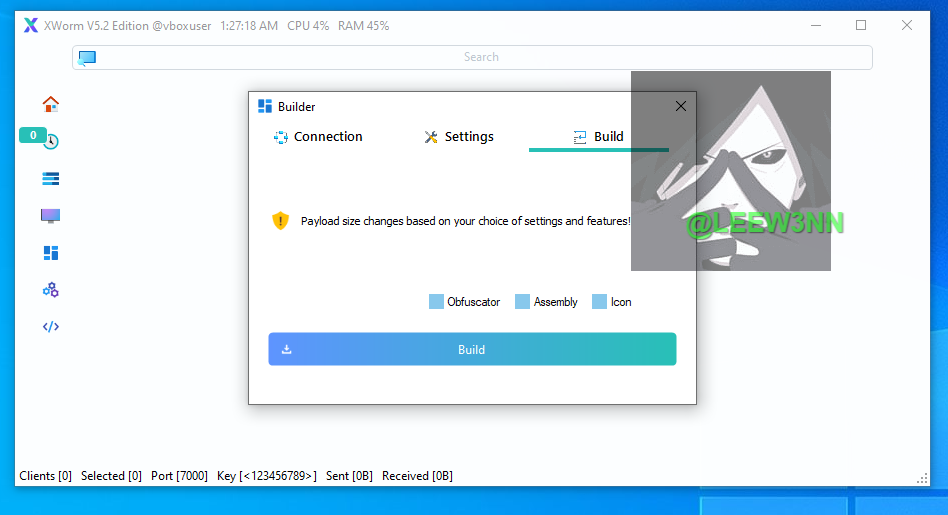948x515 pixels.
Task: Click the yellow shield warning icon
Action: click(280, 220)
